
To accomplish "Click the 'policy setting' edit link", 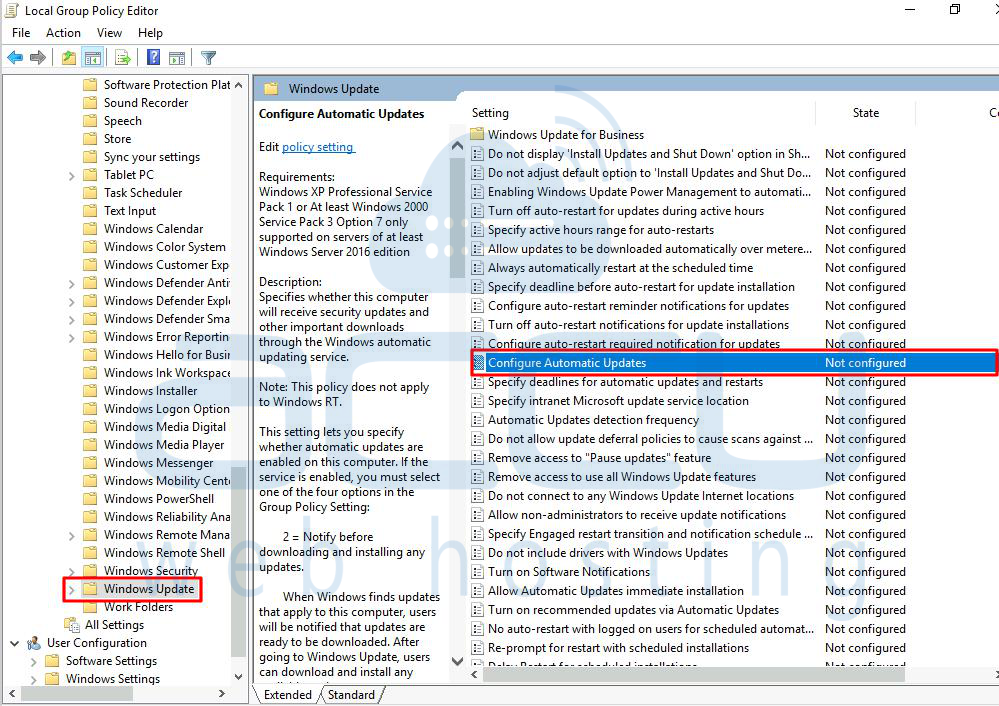I will pos(317,147).
